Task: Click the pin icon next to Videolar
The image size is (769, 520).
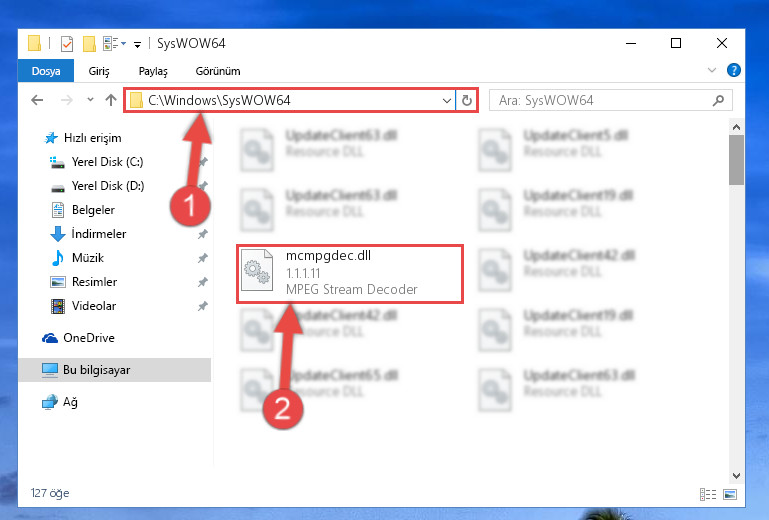Action: coord(203,306)
